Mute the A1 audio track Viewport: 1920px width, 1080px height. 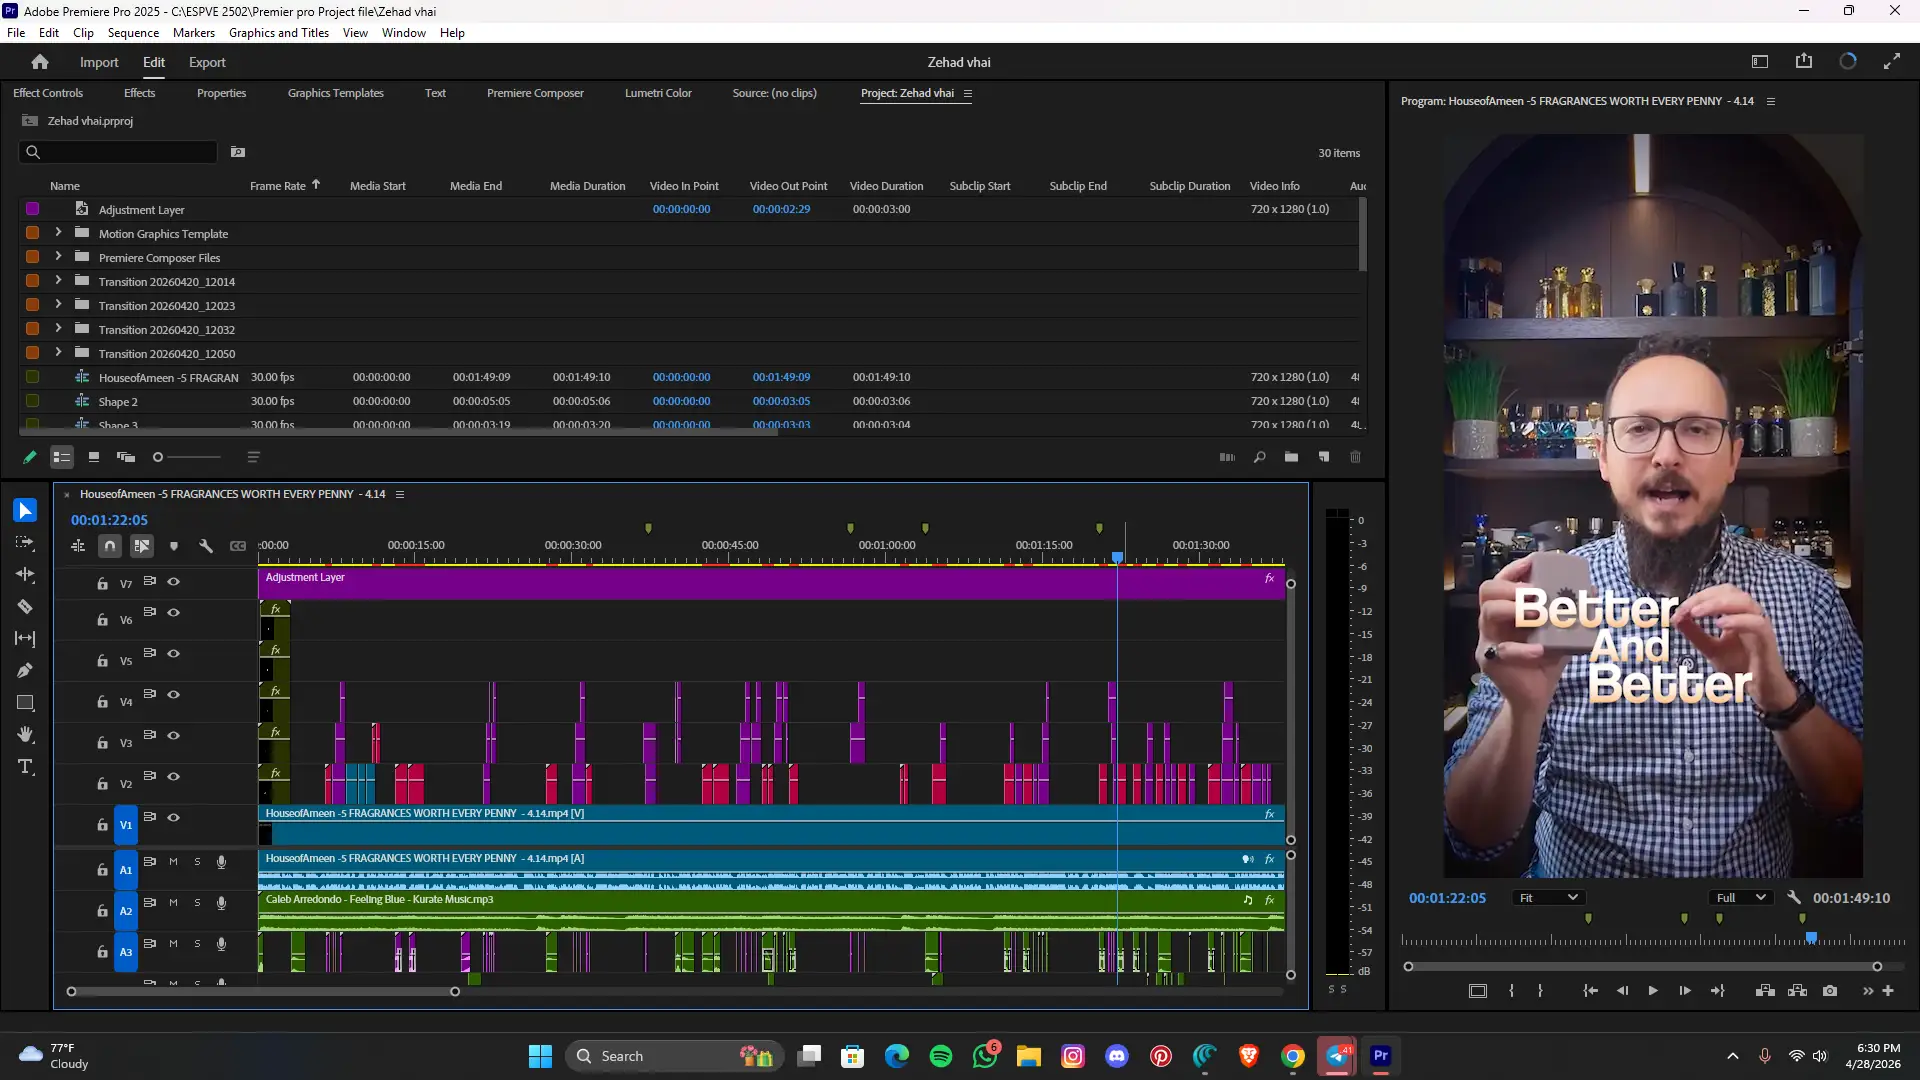tap(173, 862)
